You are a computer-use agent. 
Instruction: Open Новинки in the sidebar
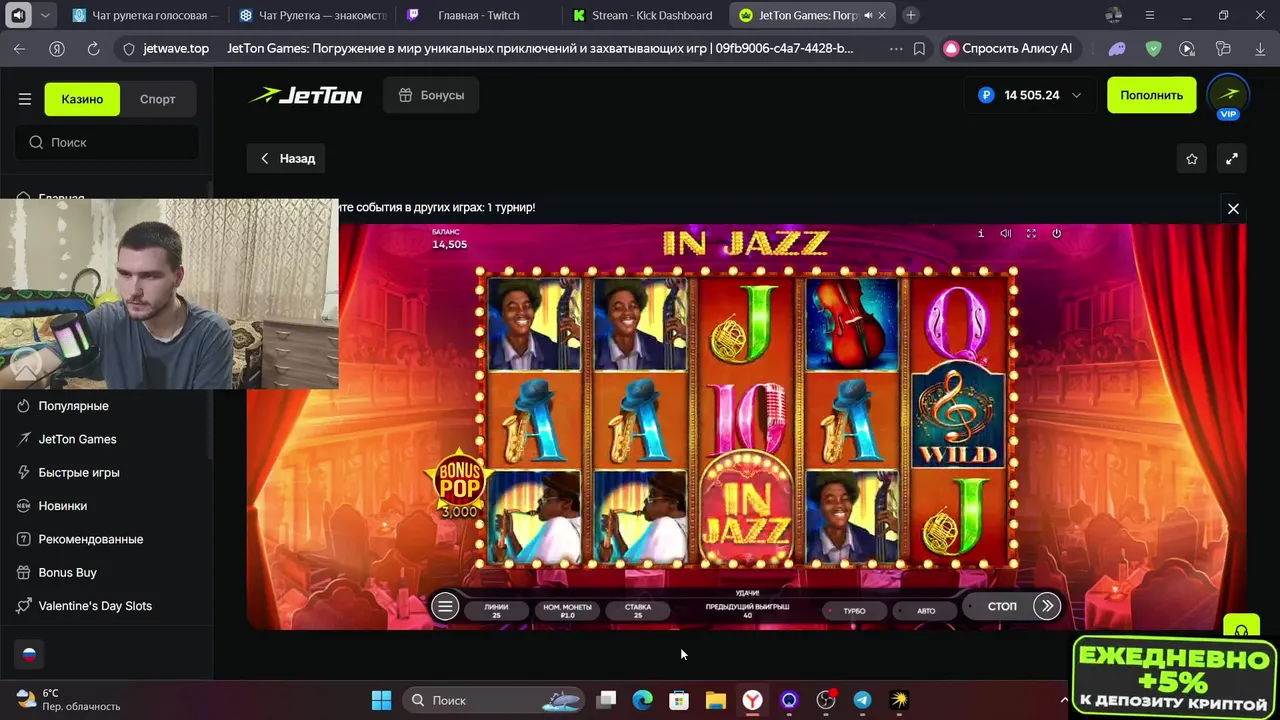[x=62, y=506]
